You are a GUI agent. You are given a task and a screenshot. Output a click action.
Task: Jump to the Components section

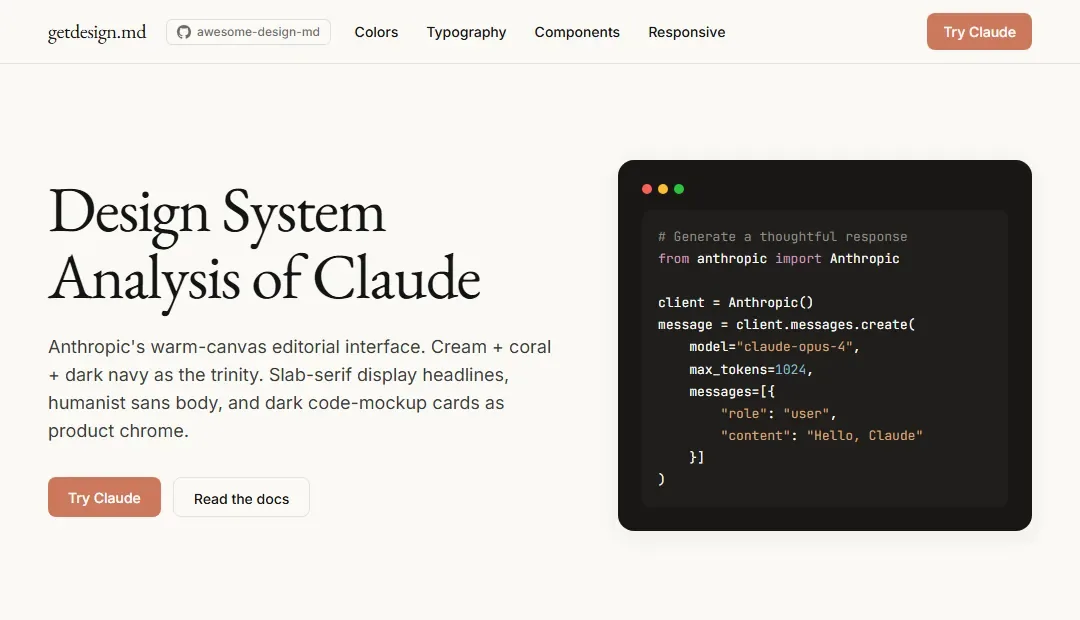coord(577,32)
